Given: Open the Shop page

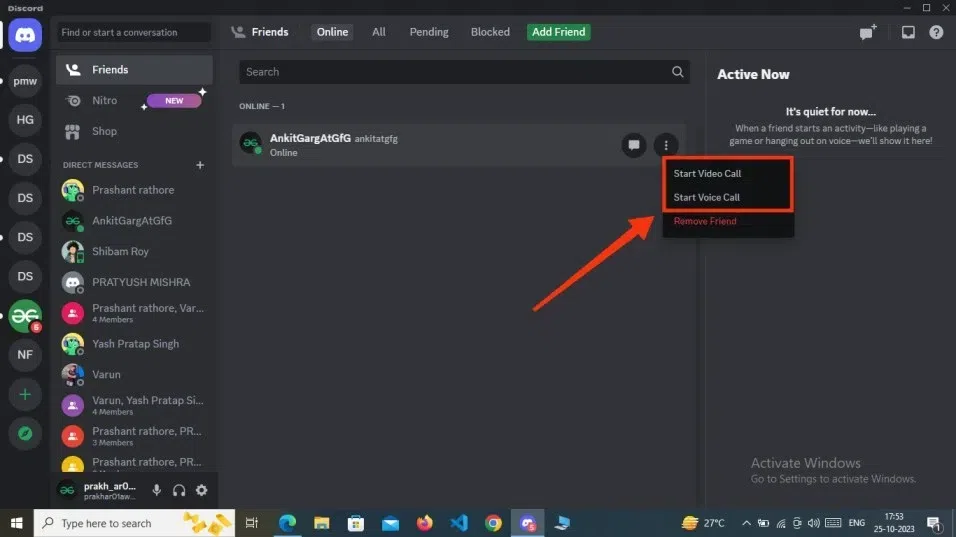Looking at the screenshot, I should (134, 131).
